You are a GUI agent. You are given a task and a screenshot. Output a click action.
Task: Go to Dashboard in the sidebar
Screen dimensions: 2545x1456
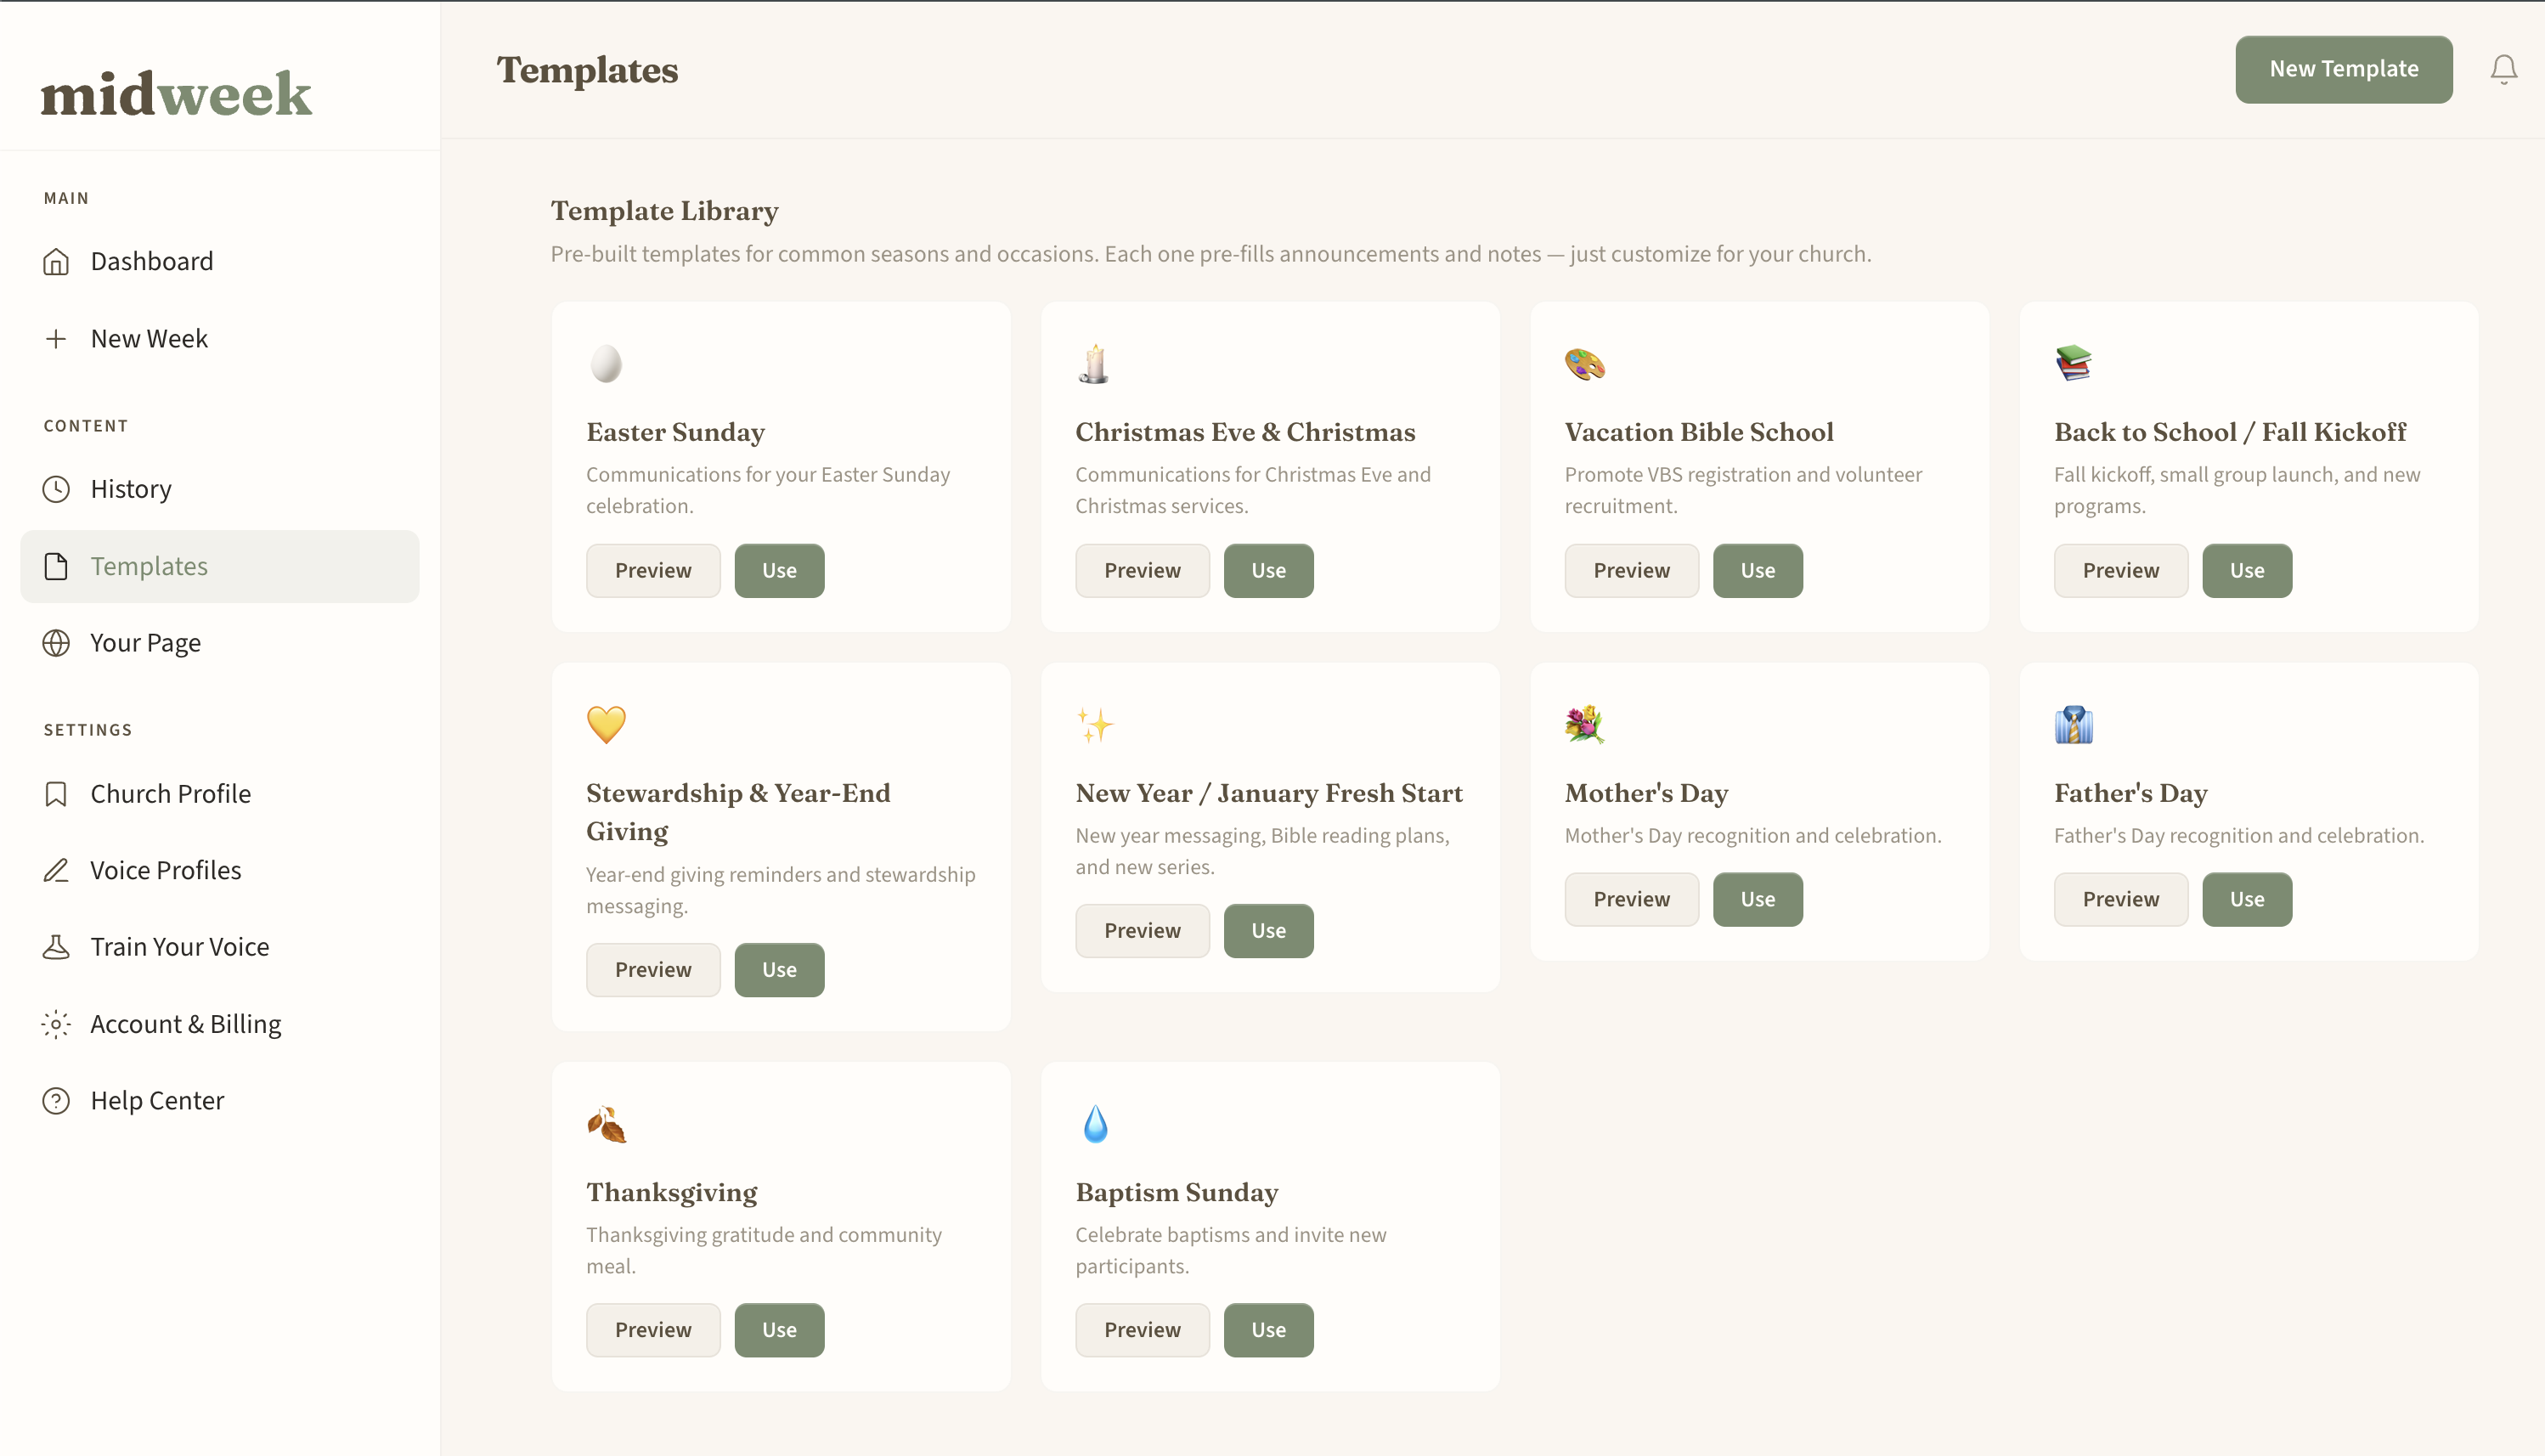(x=220, y=262)
